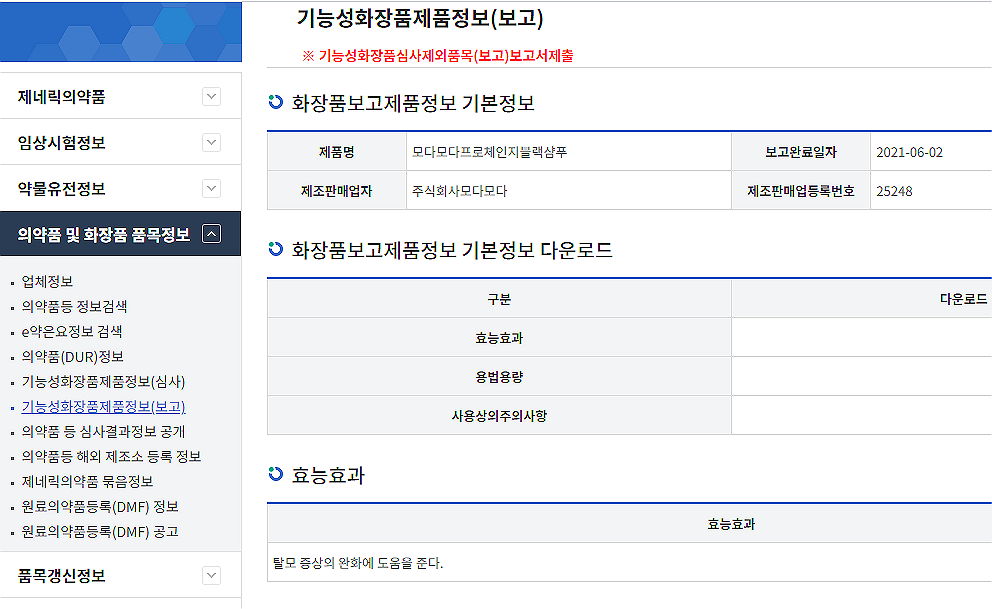Open 제네릭의약품 묶음정보 link
Image resolution: width=992 pixels, height=609 pixels.
coord(87,481)
